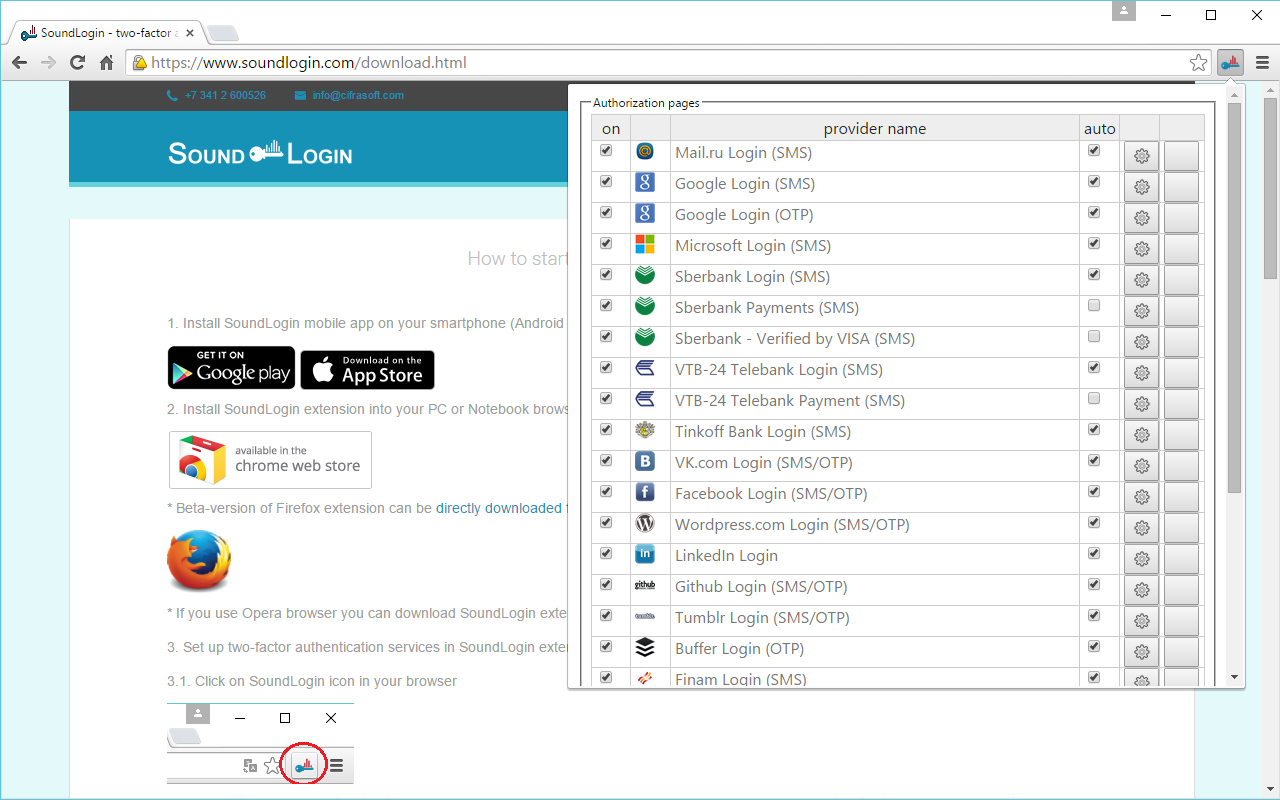Click the VK.com provider logo icon
The width and height of the screenshot is (1280, 800).
click(645, 462)
